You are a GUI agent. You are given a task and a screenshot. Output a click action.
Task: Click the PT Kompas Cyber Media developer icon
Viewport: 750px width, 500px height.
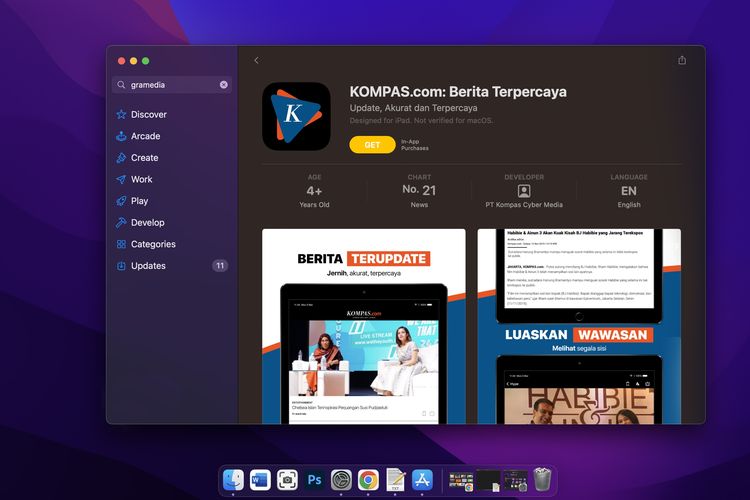click(524, 191)
